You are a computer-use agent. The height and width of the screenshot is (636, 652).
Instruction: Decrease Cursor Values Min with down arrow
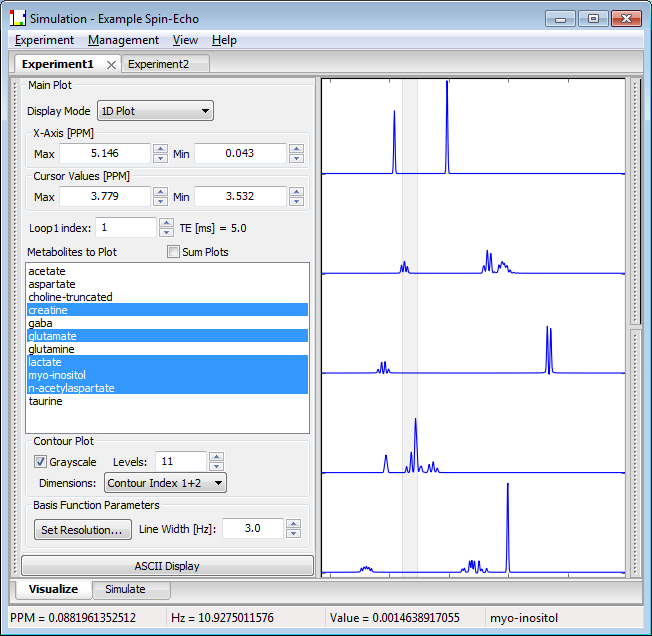click(295, 201)
